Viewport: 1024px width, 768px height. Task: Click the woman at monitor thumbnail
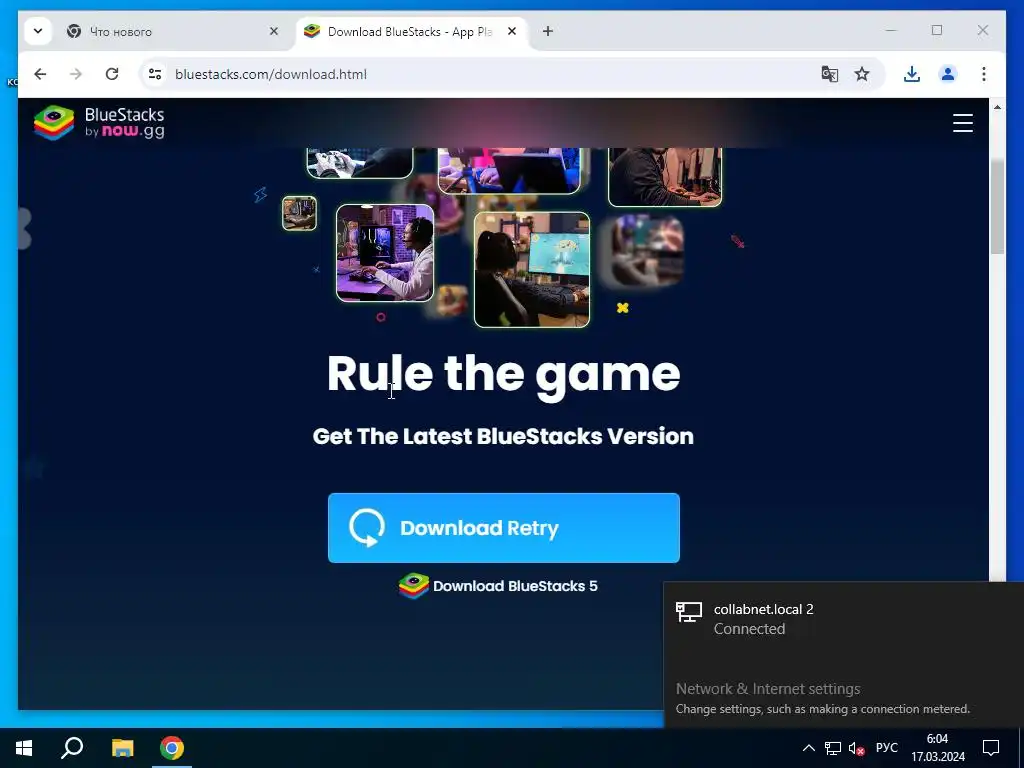[532, 270]
